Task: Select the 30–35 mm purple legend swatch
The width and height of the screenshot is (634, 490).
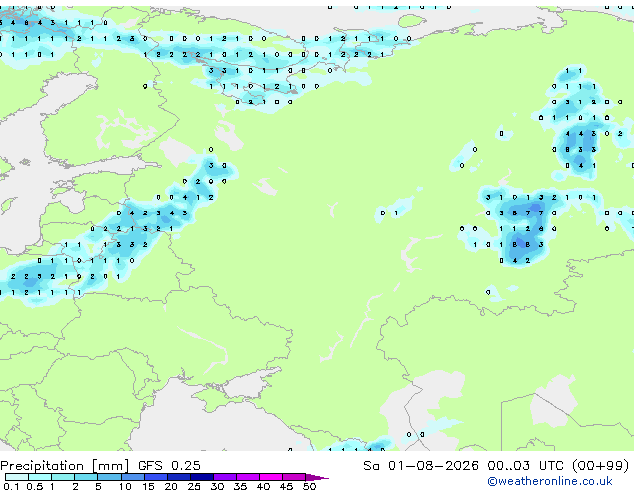Action: (x=225, y=477)
